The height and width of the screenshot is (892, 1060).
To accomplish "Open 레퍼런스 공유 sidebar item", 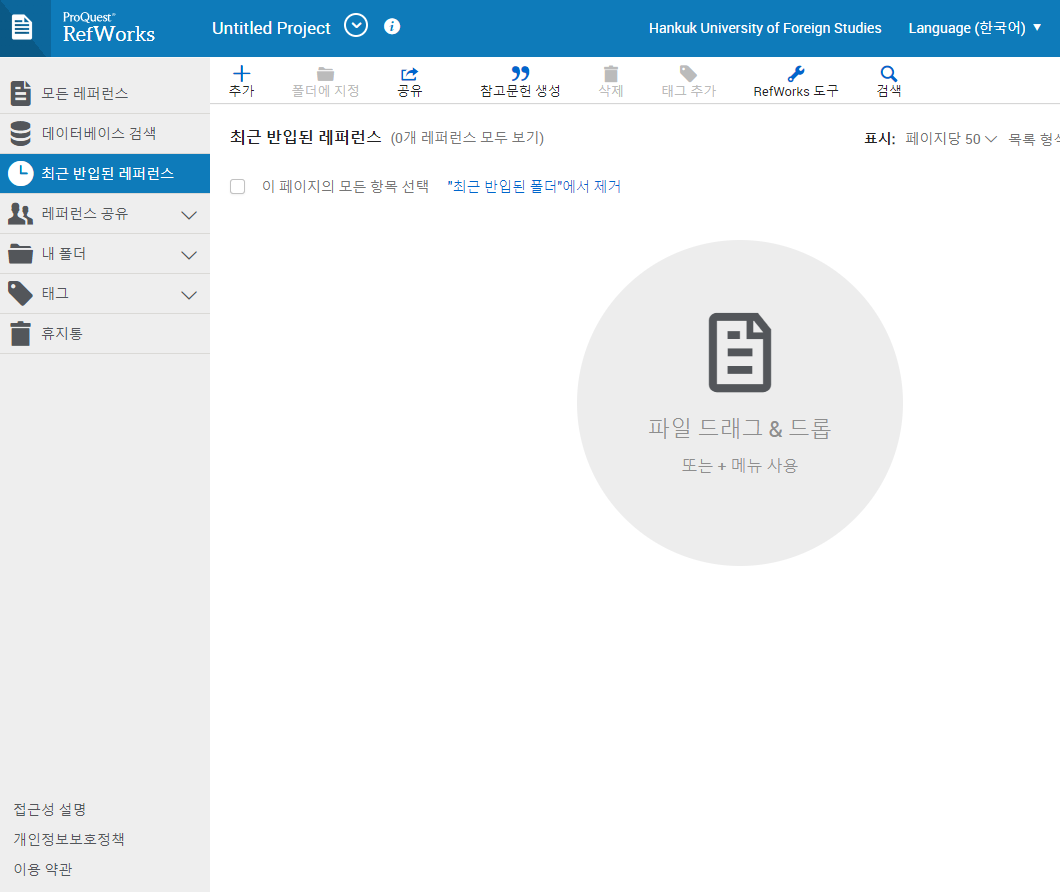I will click(105, 214).
